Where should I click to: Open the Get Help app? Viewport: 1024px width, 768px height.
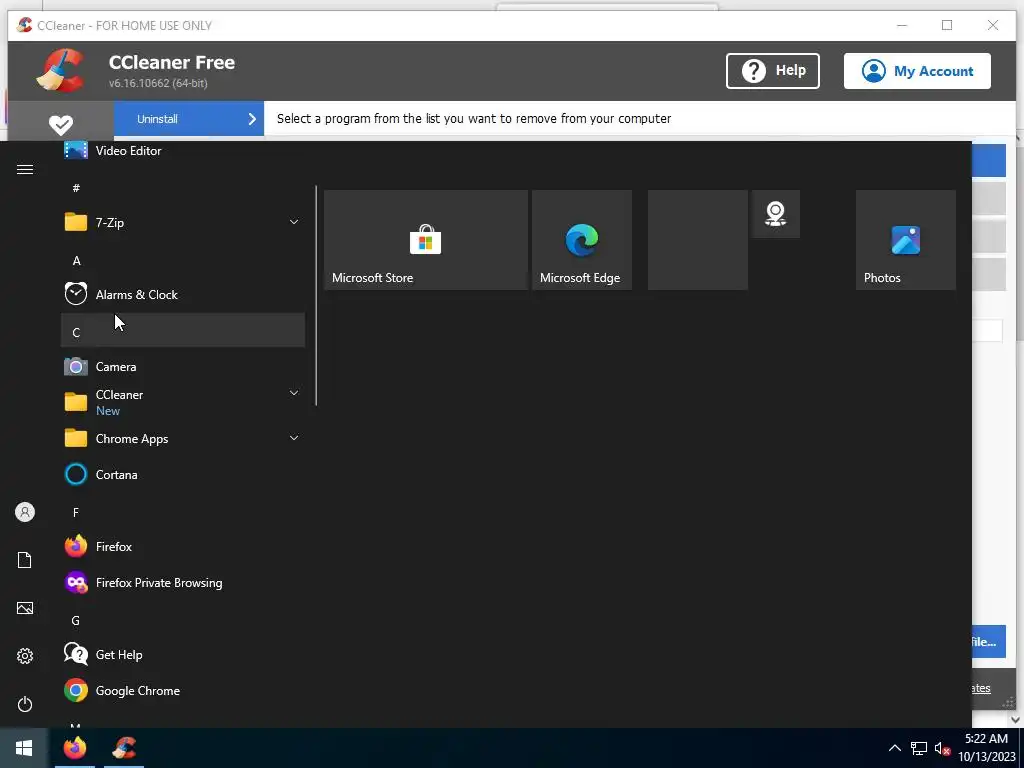(183, 654)
